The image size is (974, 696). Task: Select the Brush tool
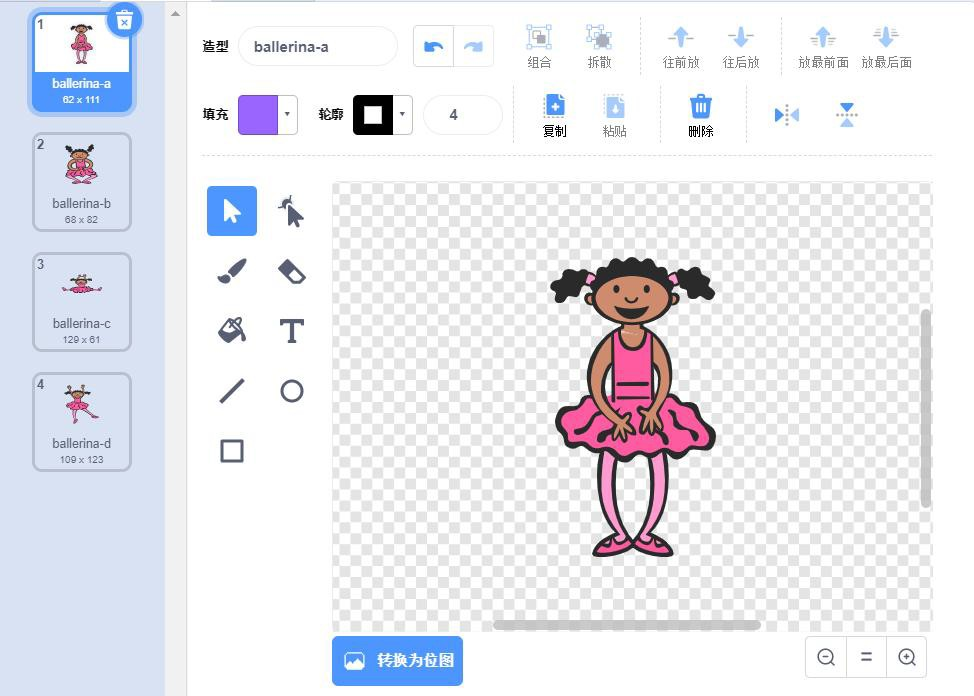[232, 271]
